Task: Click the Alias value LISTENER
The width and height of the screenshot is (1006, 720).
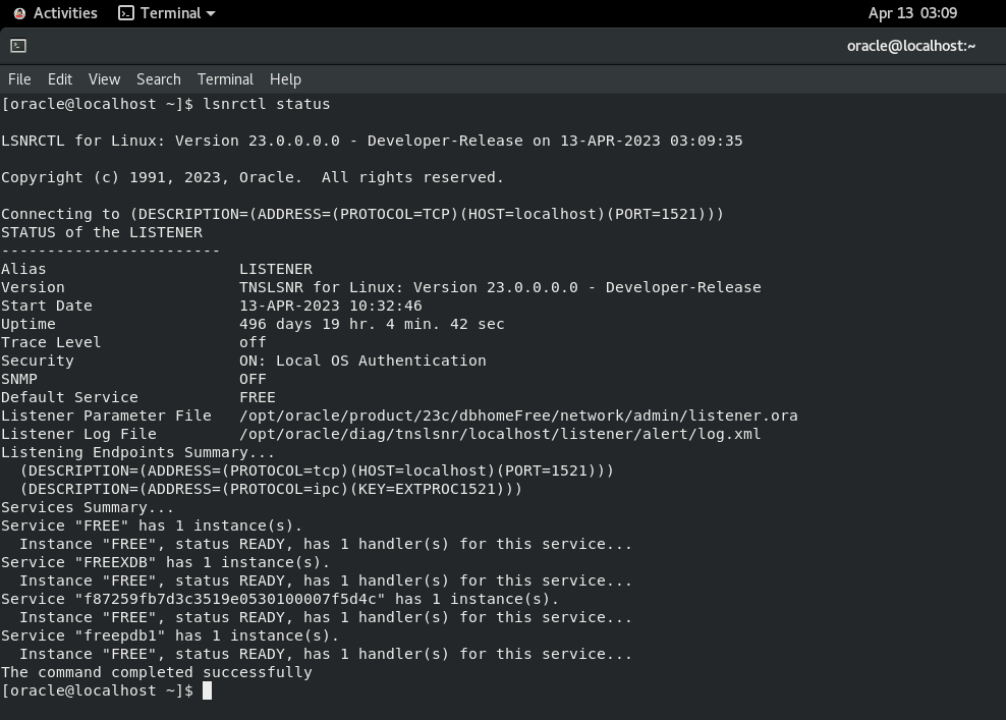Action: click(276, 269)
